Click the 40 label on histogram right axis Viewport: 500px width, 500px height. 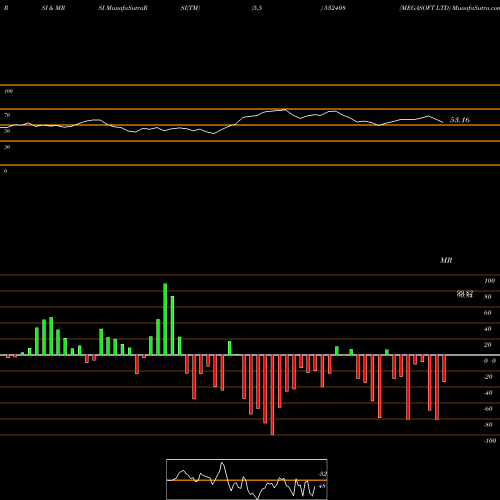(488, 329)
